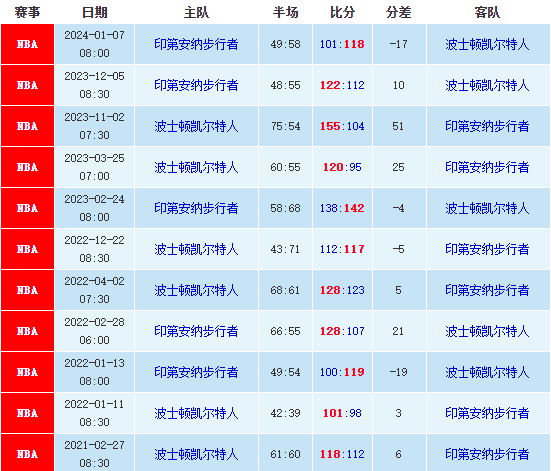This screenshot has width=551, height=471.
Task: Click half-time score 58:68
Action: (285, 208)
